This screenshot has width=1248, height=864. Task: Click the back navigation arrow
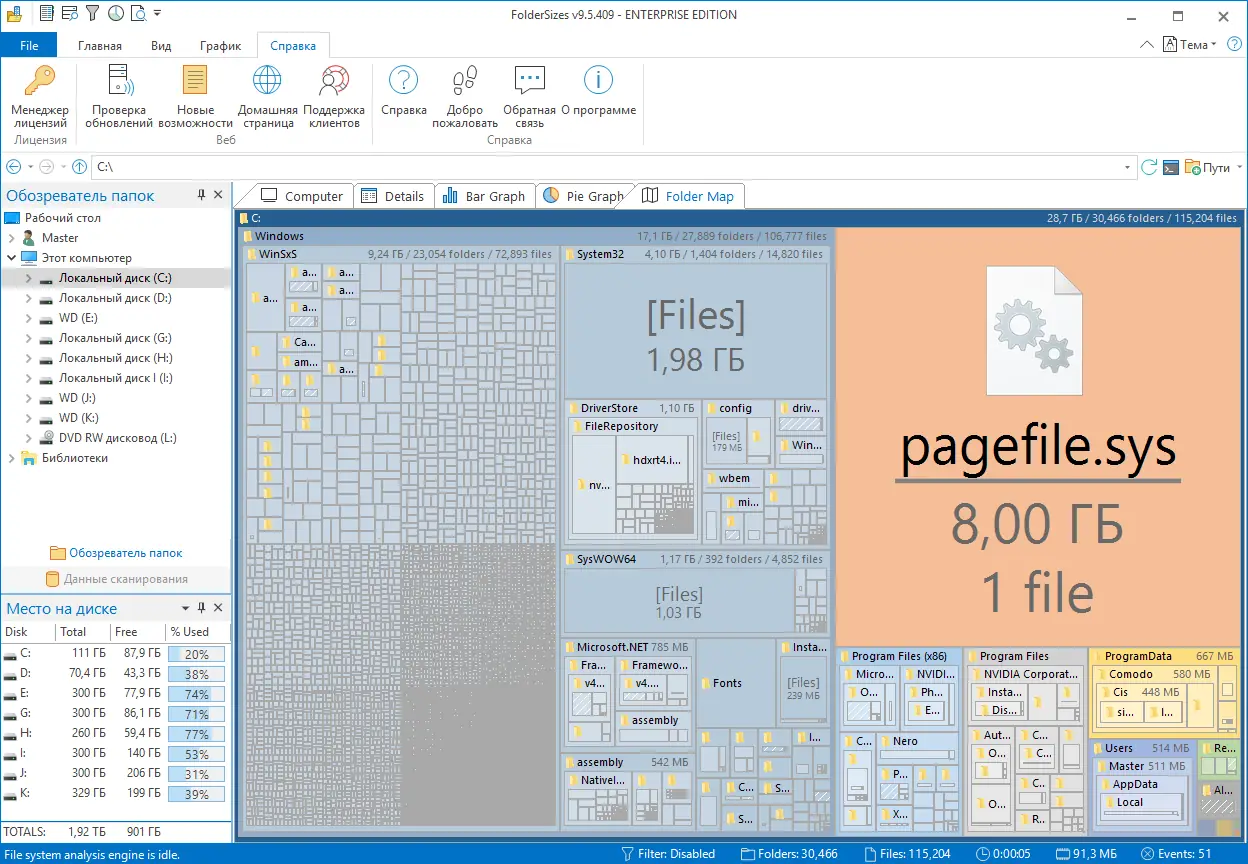click(14, 167)
